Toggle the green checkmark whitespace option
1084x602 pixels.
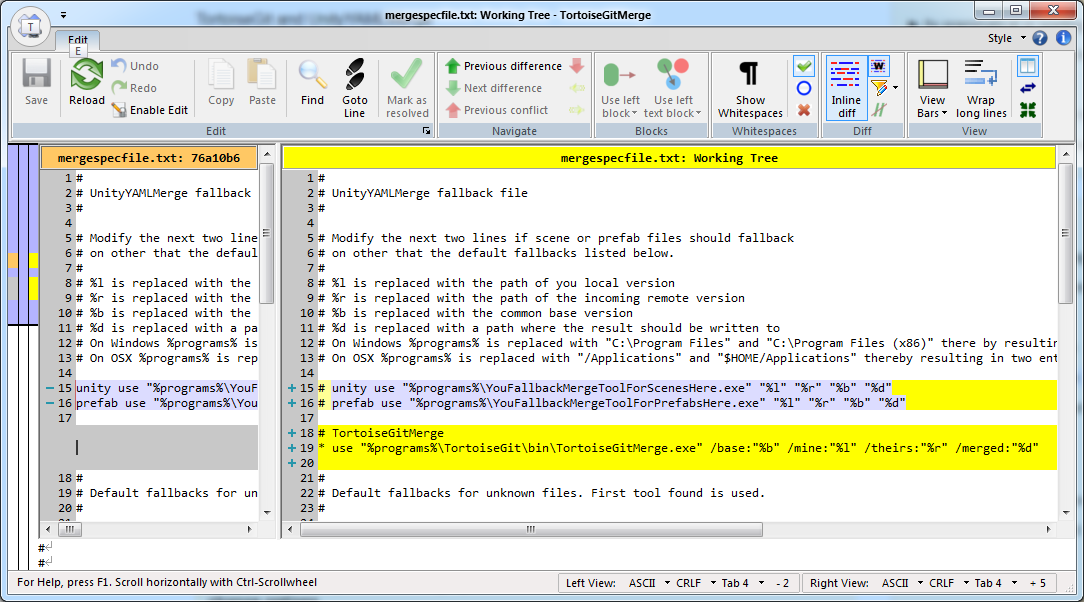(803, 66)
